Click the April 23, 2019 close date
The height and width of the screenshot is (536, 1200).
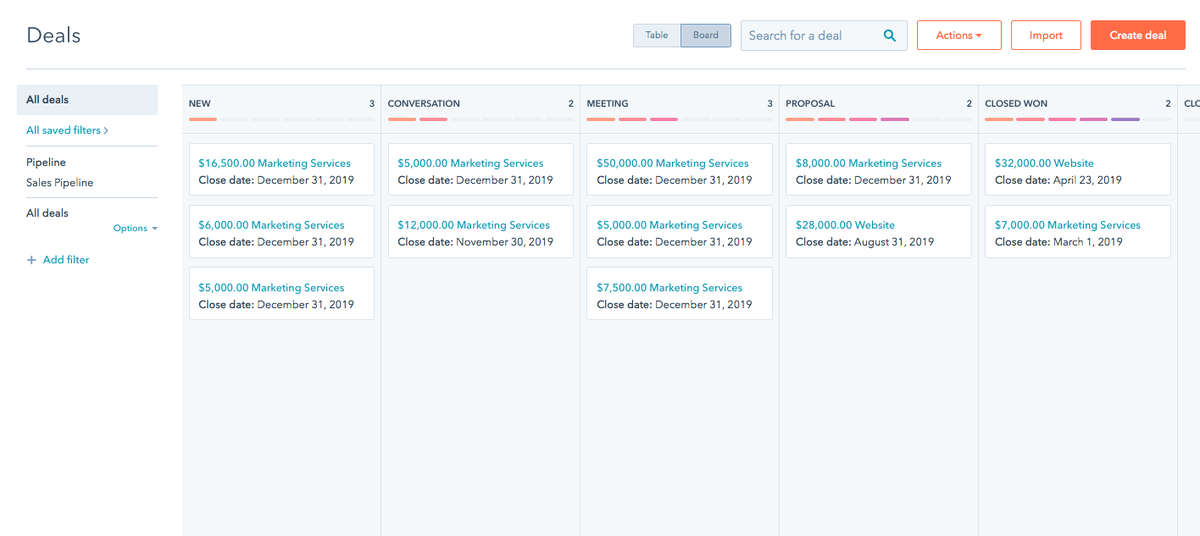(x=1088, y=180)
